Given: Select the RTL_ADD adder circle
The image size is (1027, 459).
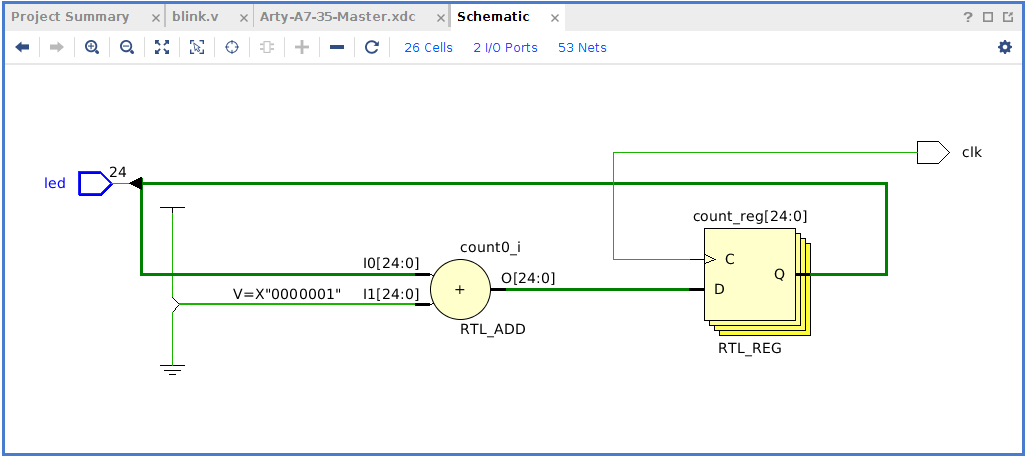Looking at the screenshot, I should point(460,289).
